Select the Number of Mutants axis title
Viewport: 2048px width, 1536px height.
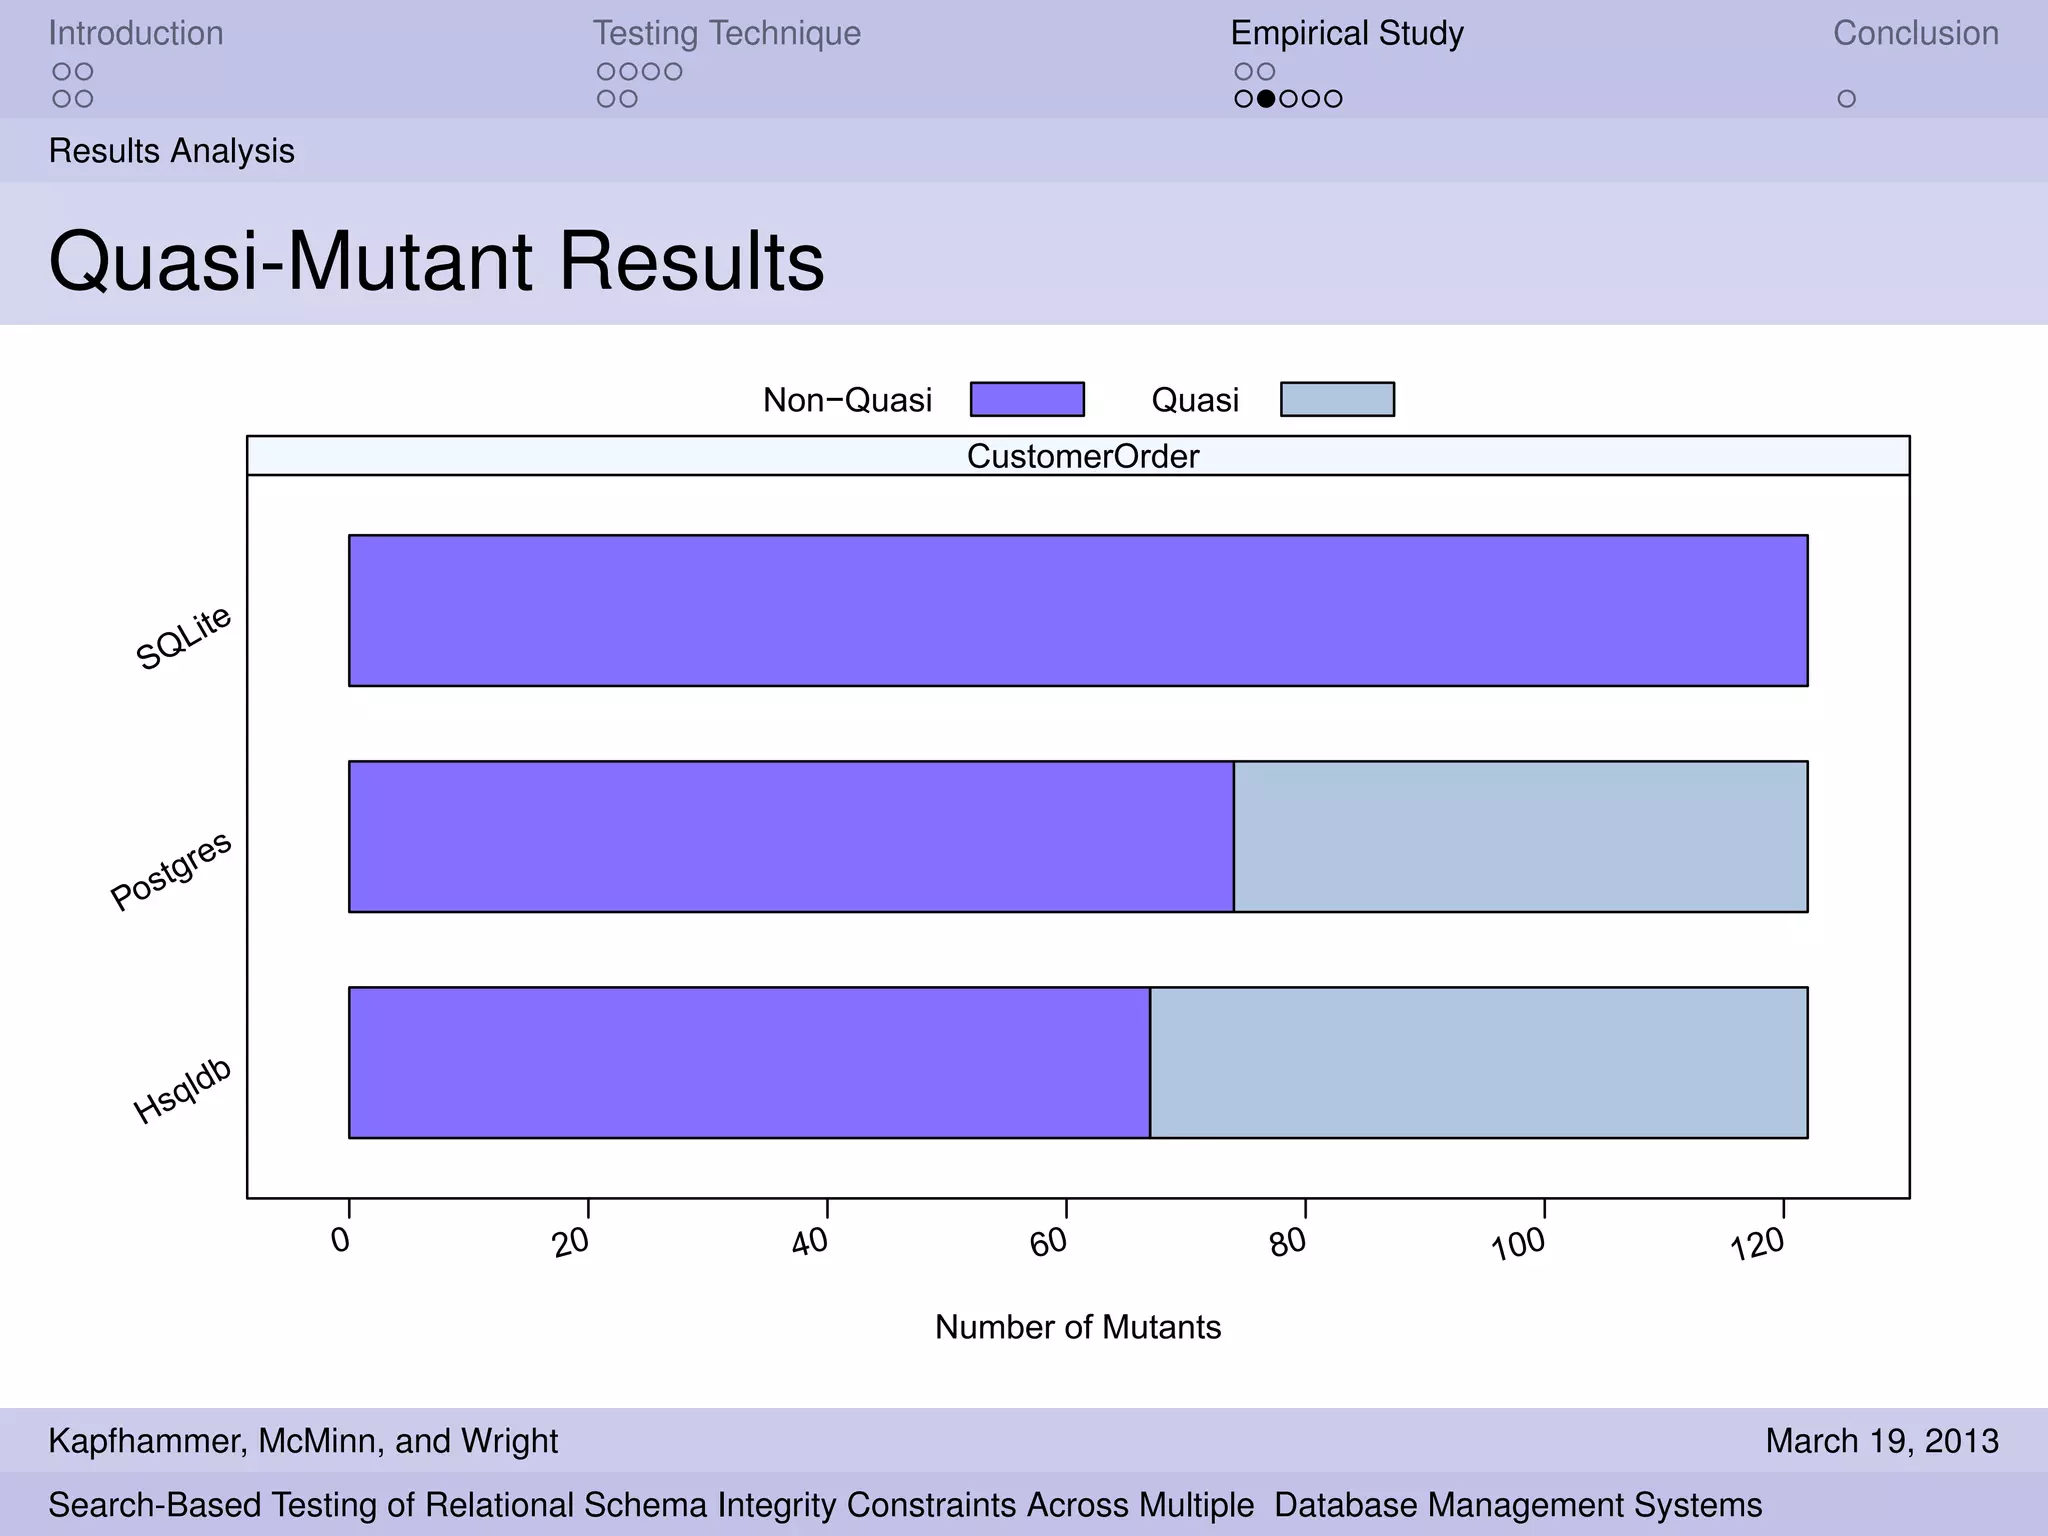point(1078,1327)
